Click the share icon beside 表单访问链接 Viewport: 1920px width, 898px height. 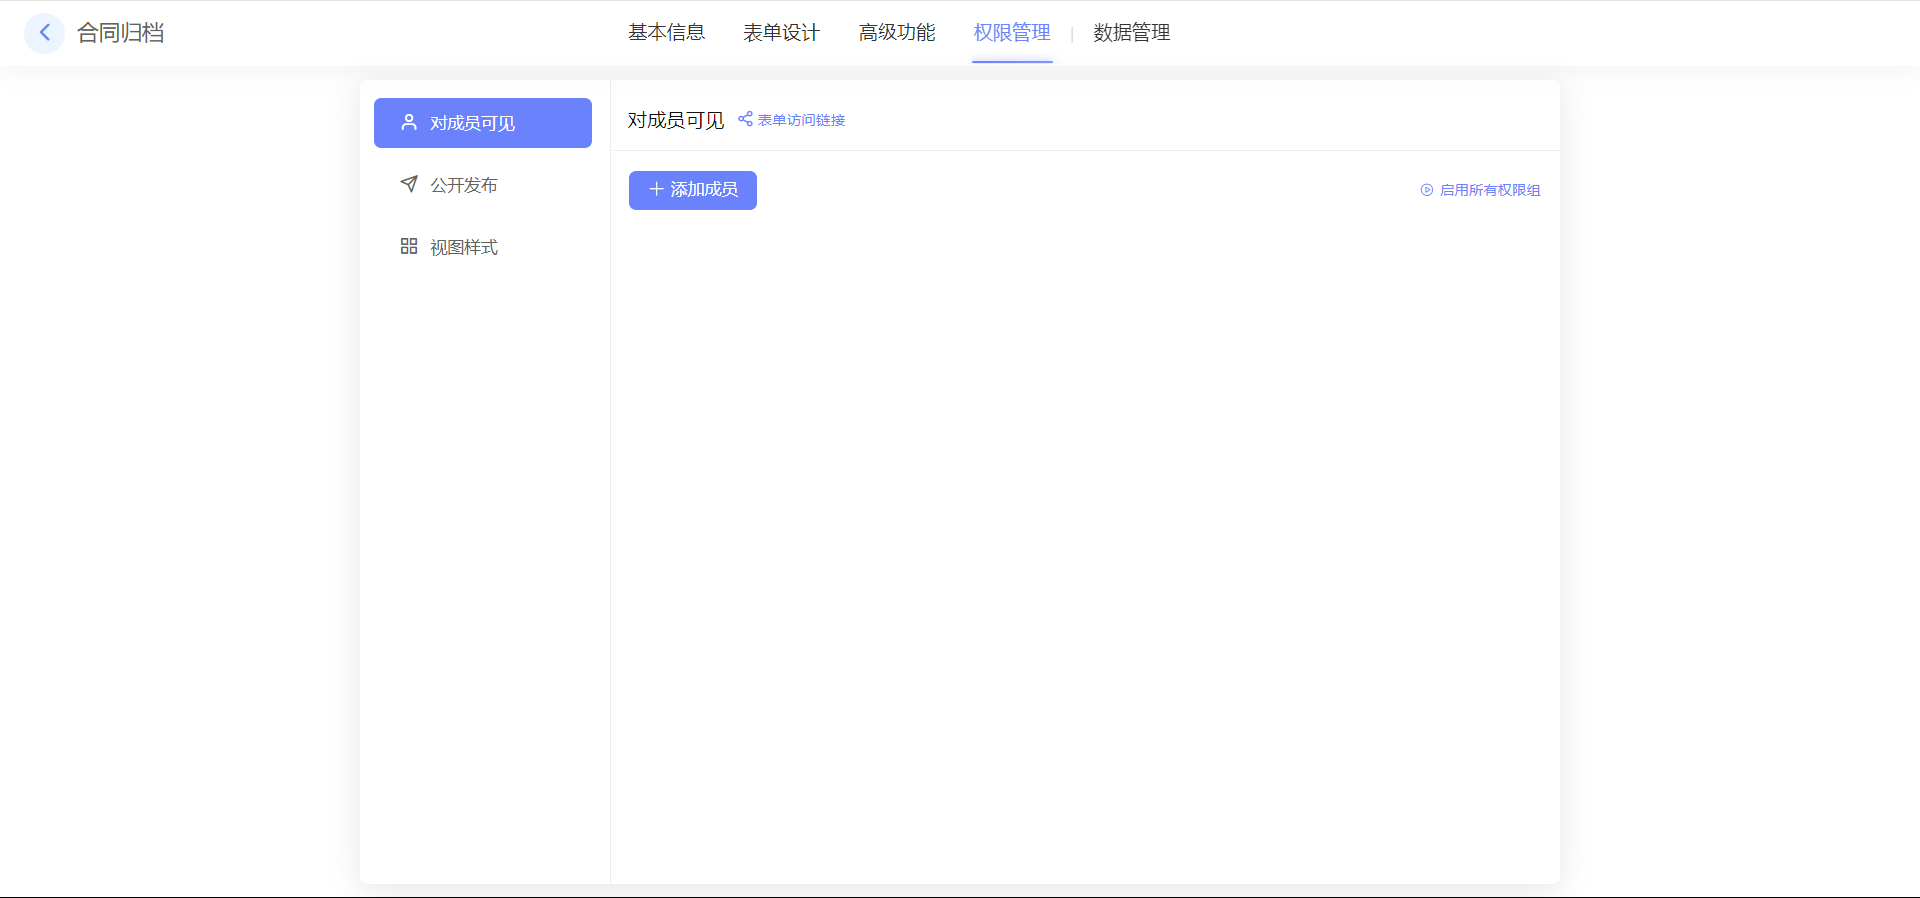[745, 119]
